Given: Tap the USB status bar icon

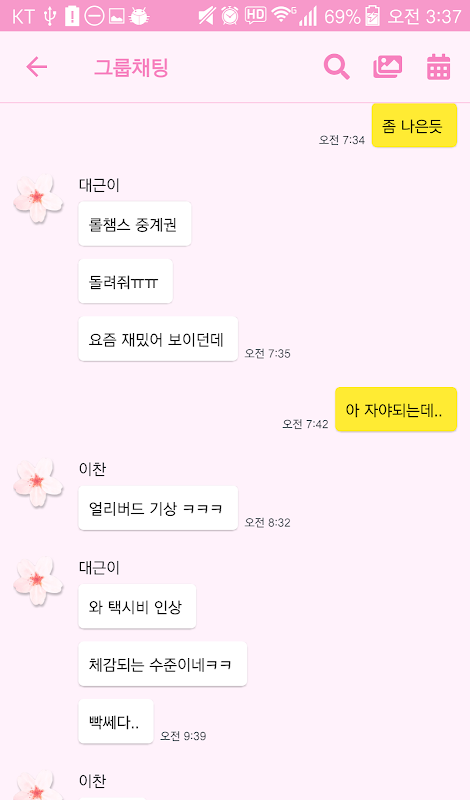Looking at the screenshot, I should point(50,16).
